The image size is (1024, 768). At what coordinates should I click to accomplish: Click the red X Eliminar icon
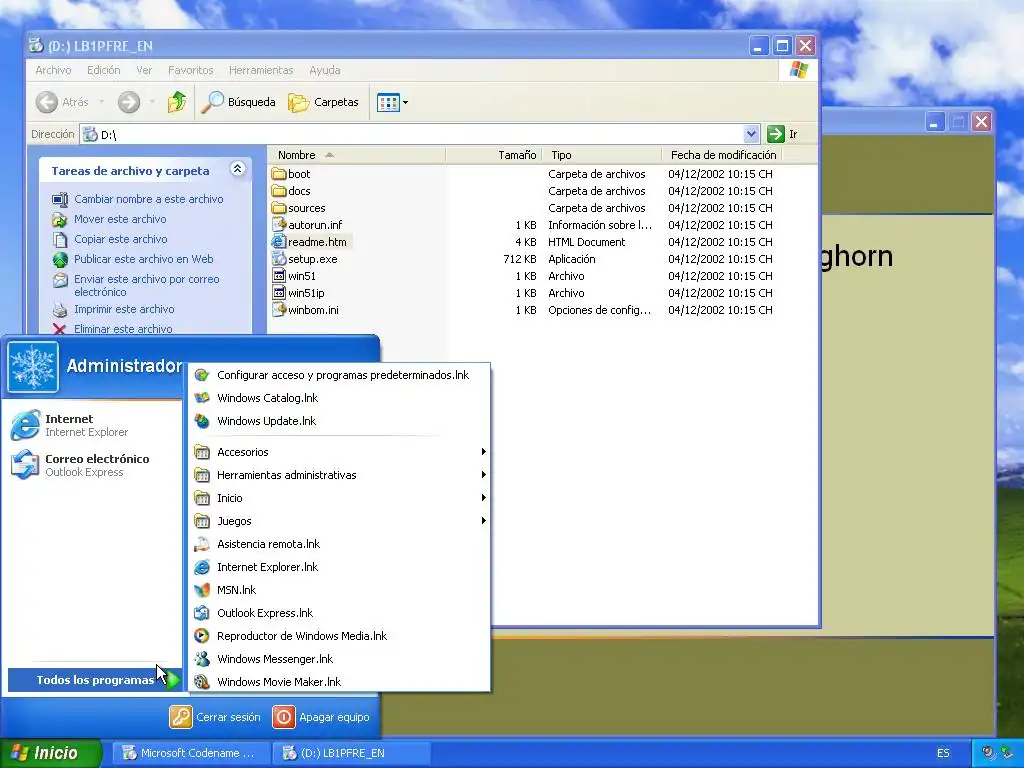[59, 328]
